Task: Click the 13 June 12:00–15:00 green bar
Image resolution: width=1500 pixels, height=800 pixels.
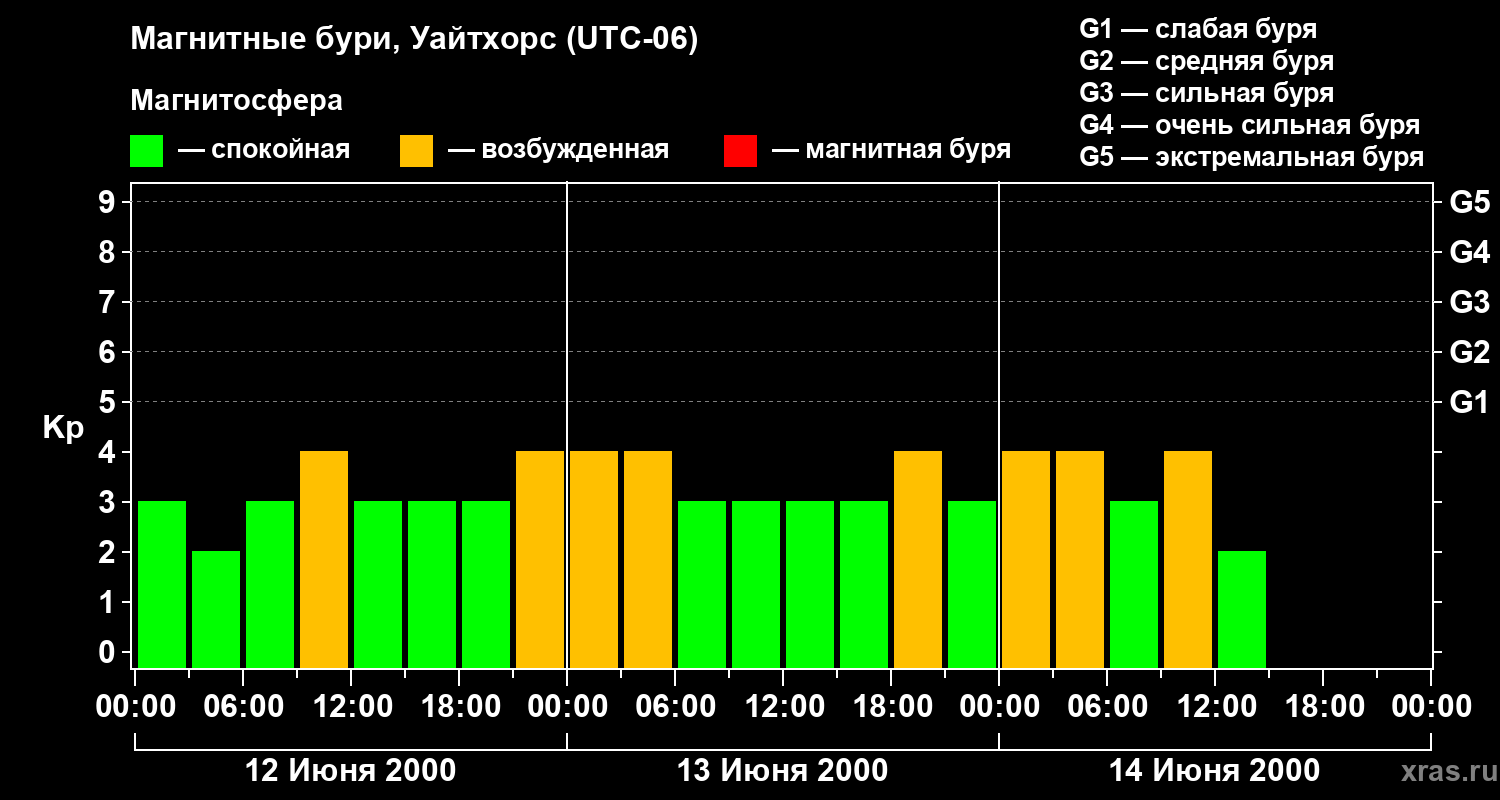Action: tap(810, 584)
